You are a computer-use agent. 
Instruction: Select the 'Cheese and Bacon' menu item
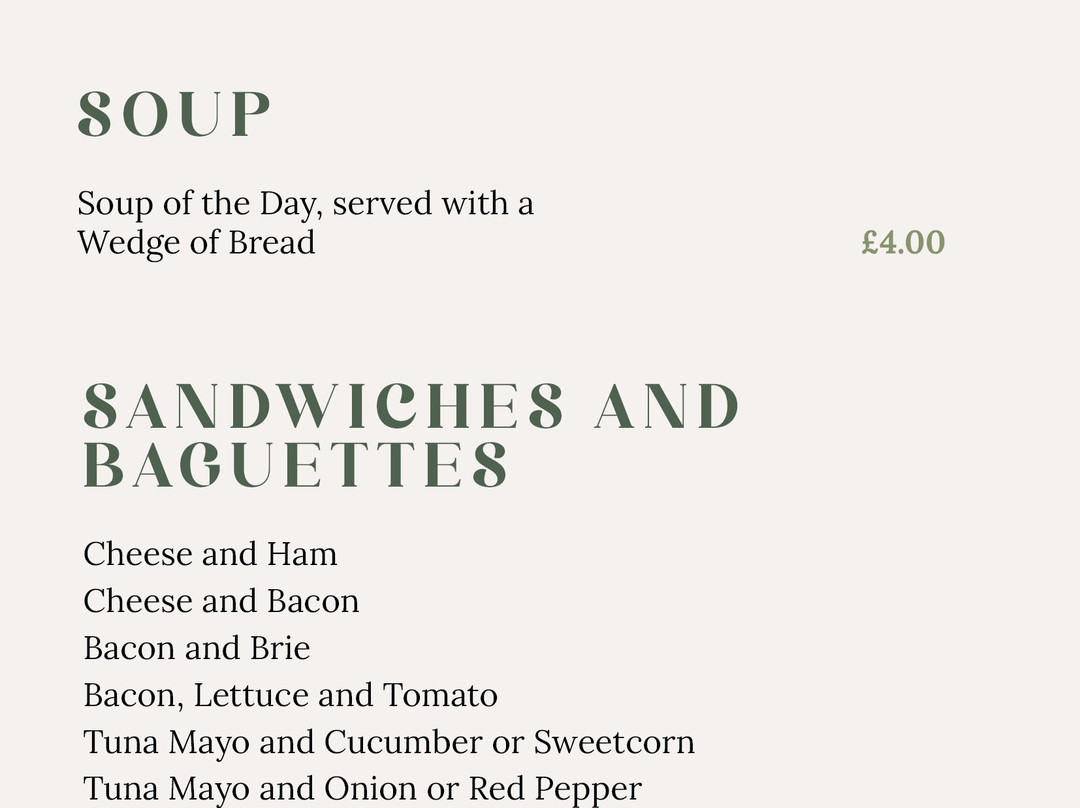click(x=221, y=601)
